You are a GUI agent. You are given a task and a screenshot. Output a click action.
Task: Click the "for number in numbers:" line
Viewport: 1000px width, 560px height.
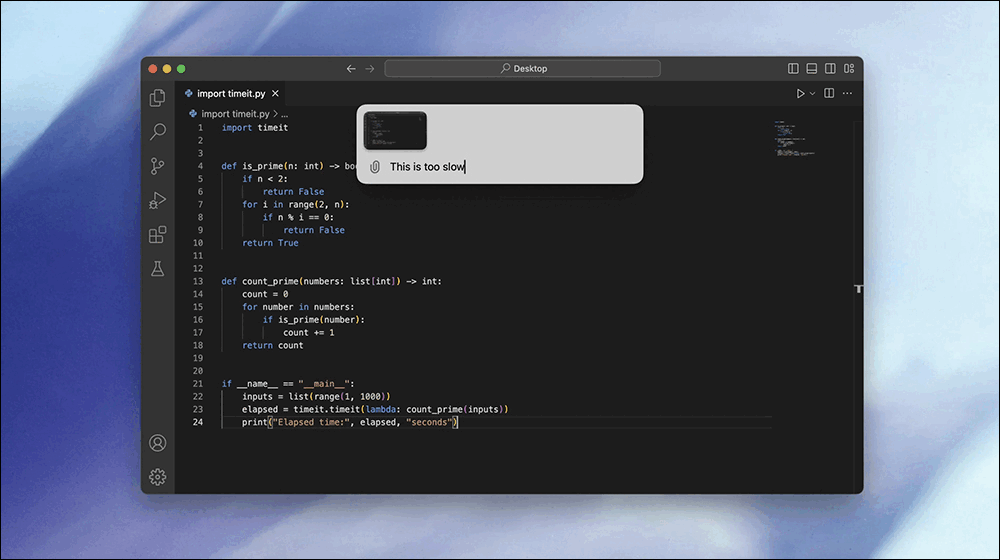[298, 307]
